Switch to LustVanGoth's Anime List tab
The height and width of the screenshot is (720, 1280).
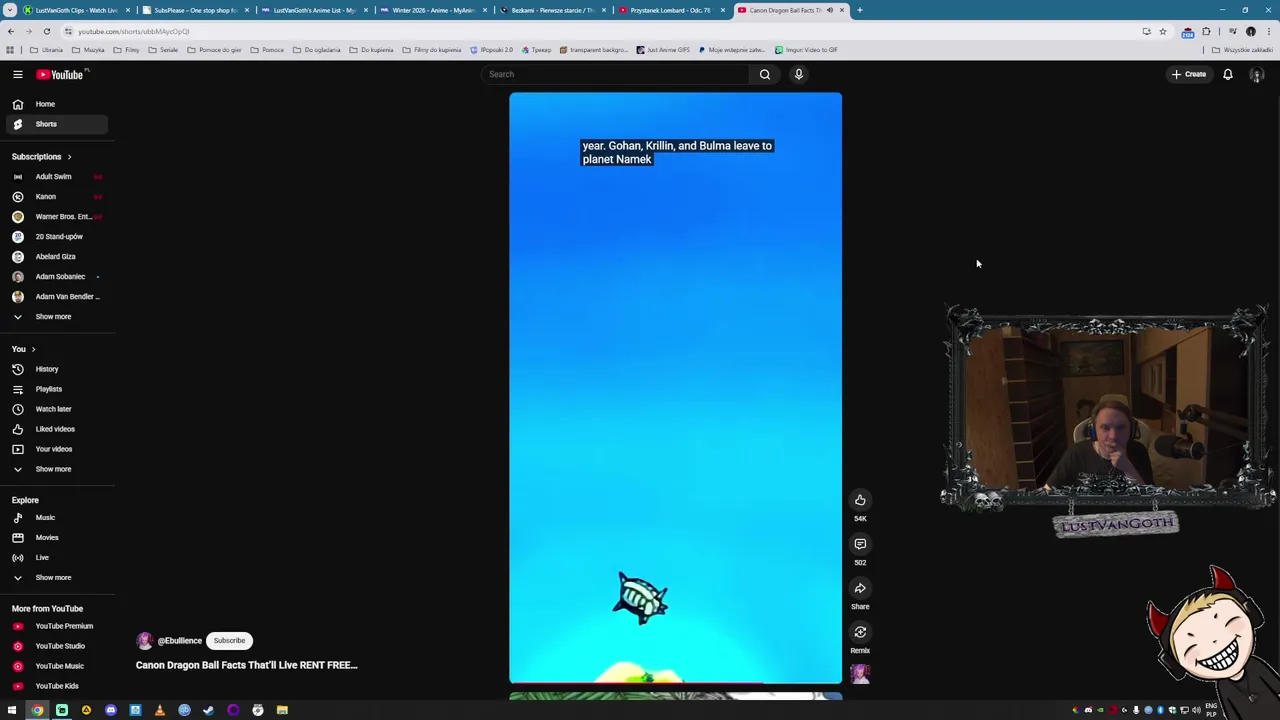314,10
